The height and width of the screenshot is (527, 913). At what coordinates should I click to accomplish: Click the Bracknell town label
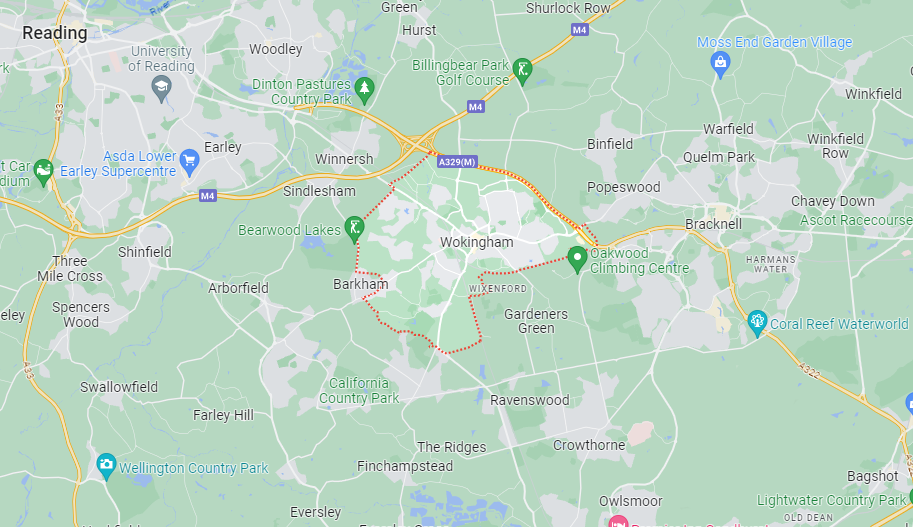(x=713, y=224)
